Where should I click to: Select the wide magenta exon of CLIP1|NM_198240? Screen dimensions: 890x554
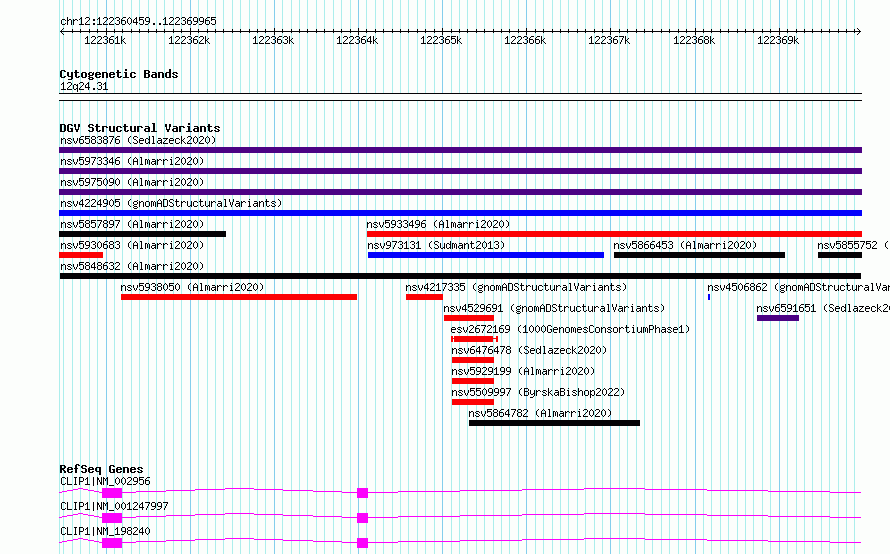(x=112, y=543)
